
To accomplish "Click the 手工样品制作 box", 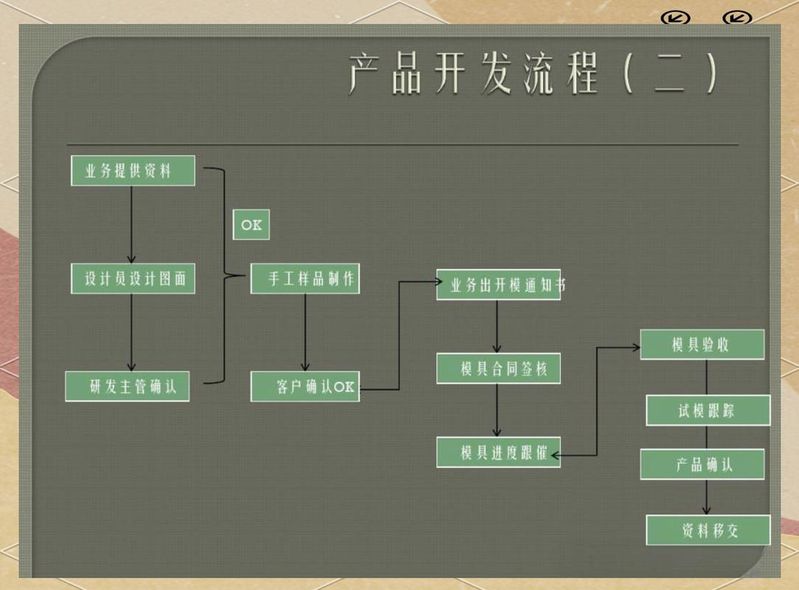I will point(305,279).
